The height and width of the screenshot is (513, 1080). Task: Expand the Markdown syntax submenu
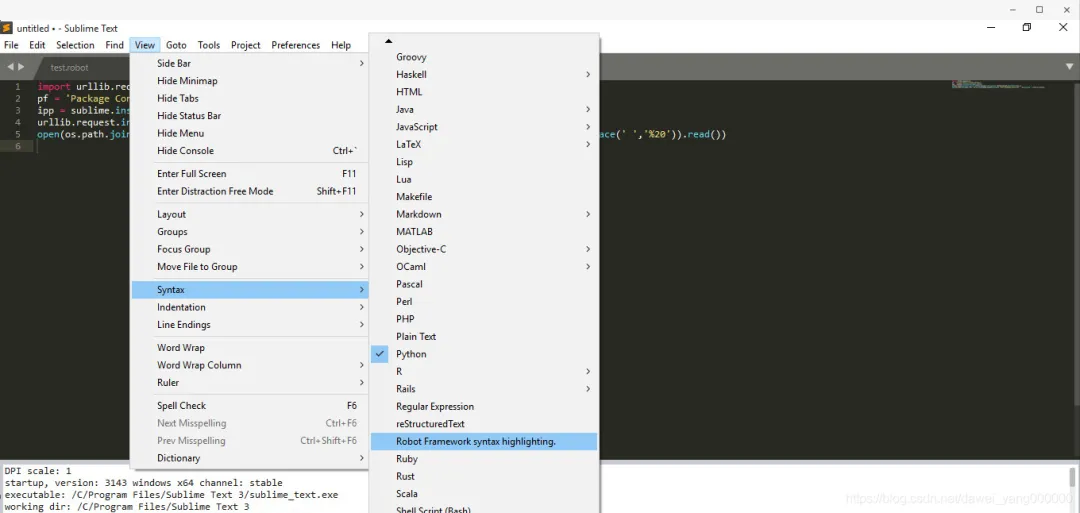[x=484, y=214]
